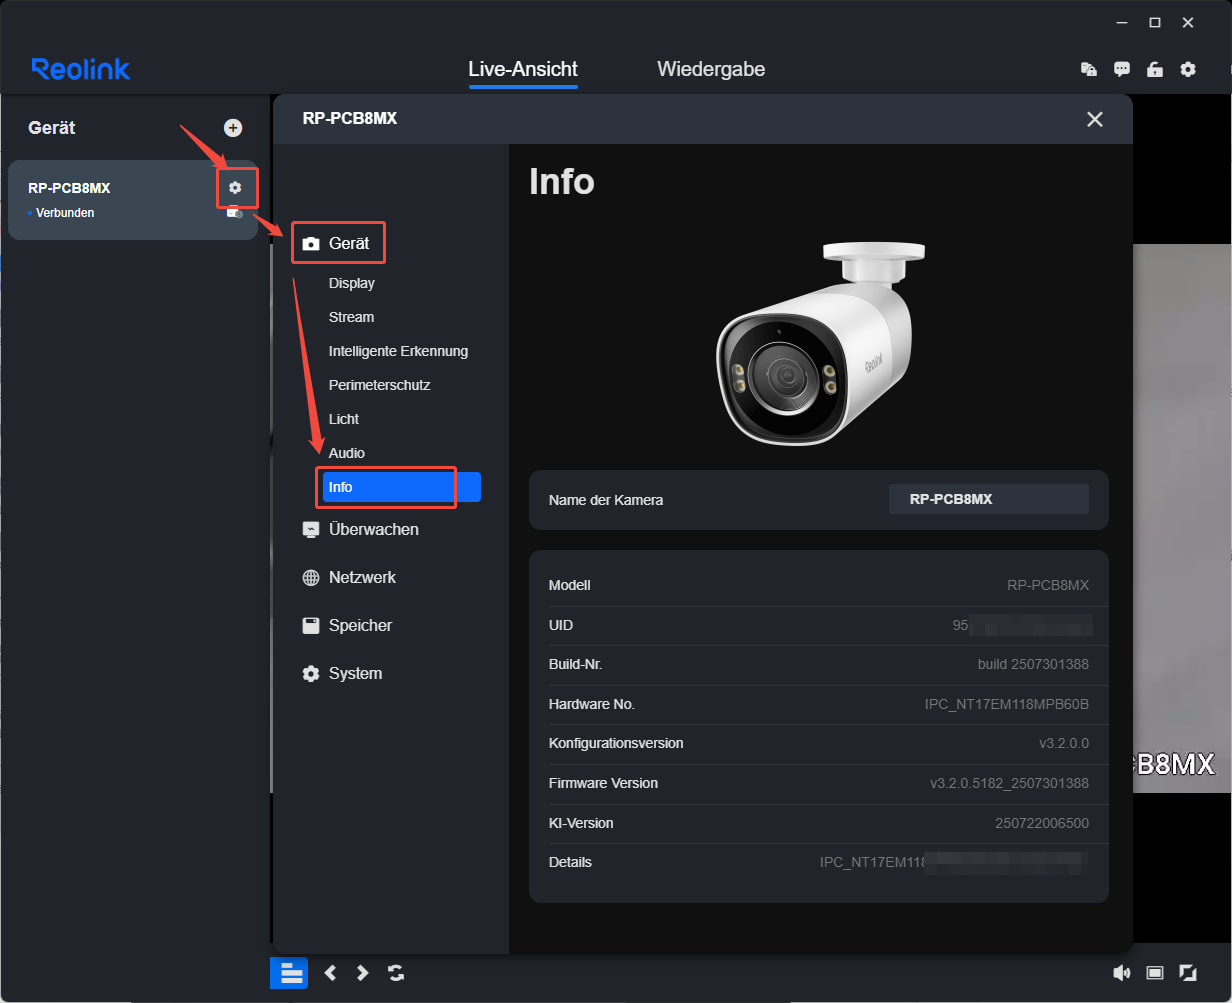The height and width of the screenshot is (1003, 1232).
Task: Minimize the Reolink window
Action: (x=1121, y=22)
